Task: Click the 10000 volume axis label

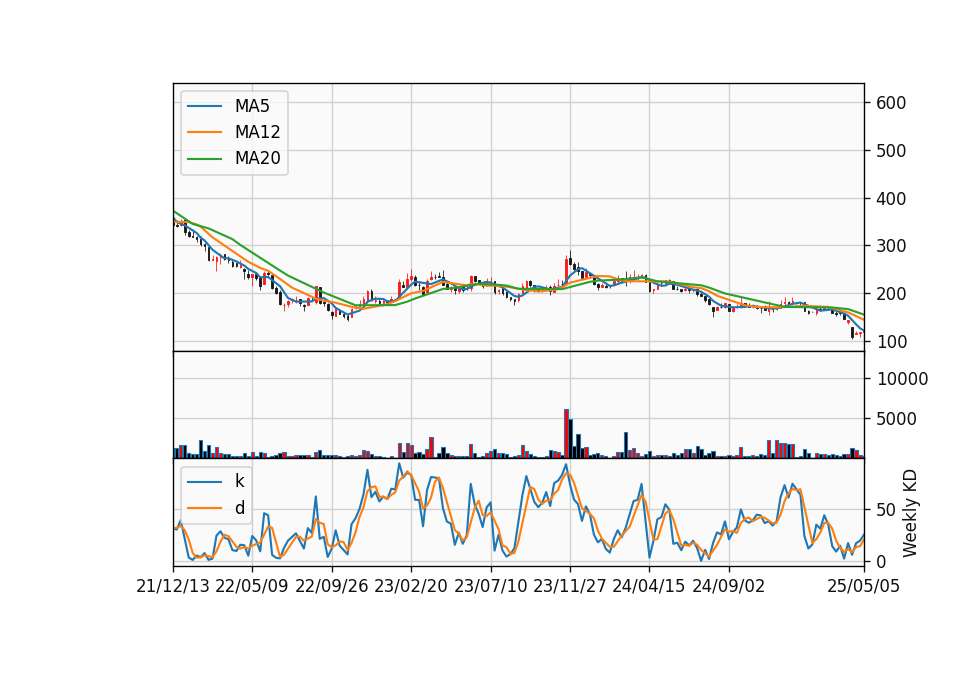Action: [x=902, y=379]
